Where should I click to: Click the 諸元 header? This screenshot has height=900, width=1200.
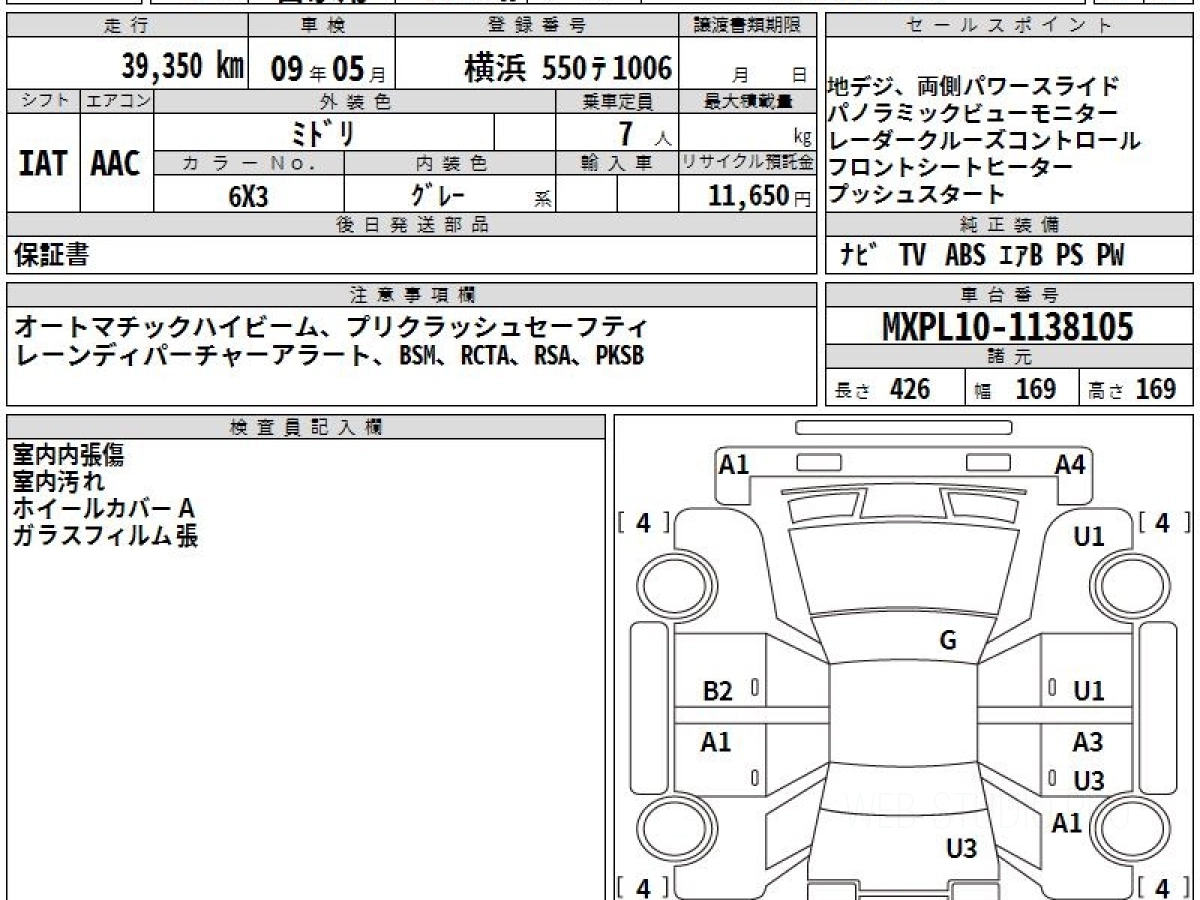click(1009, 357)
